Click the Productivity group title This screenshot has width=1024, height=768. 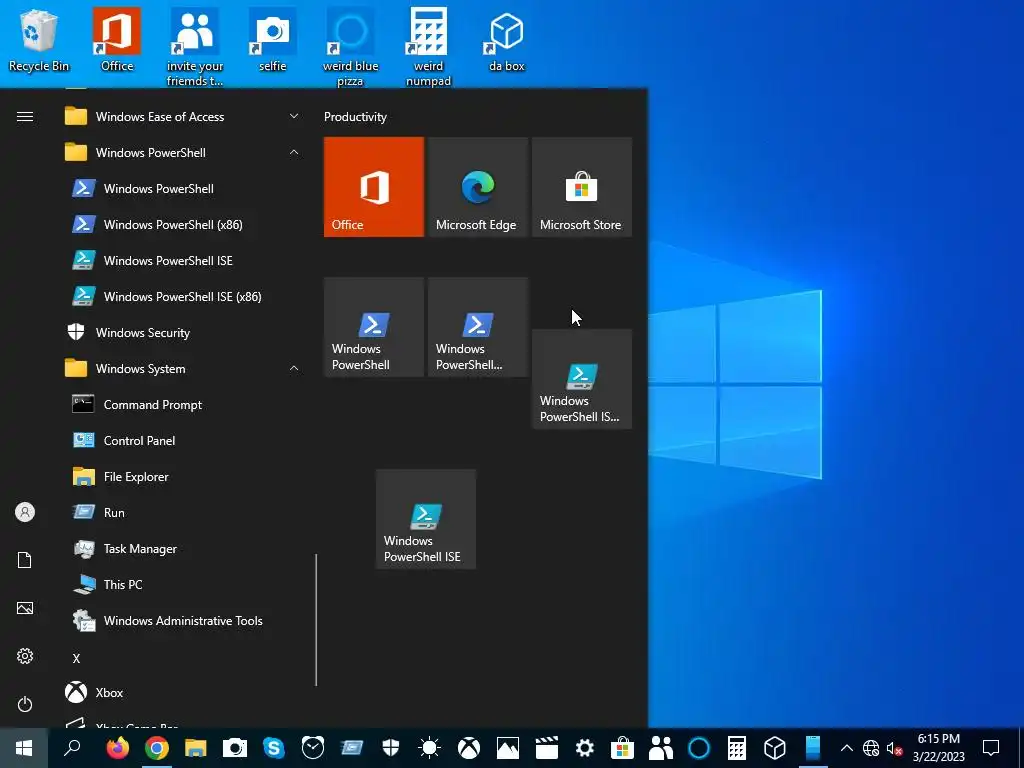click(x=355, y=117)
